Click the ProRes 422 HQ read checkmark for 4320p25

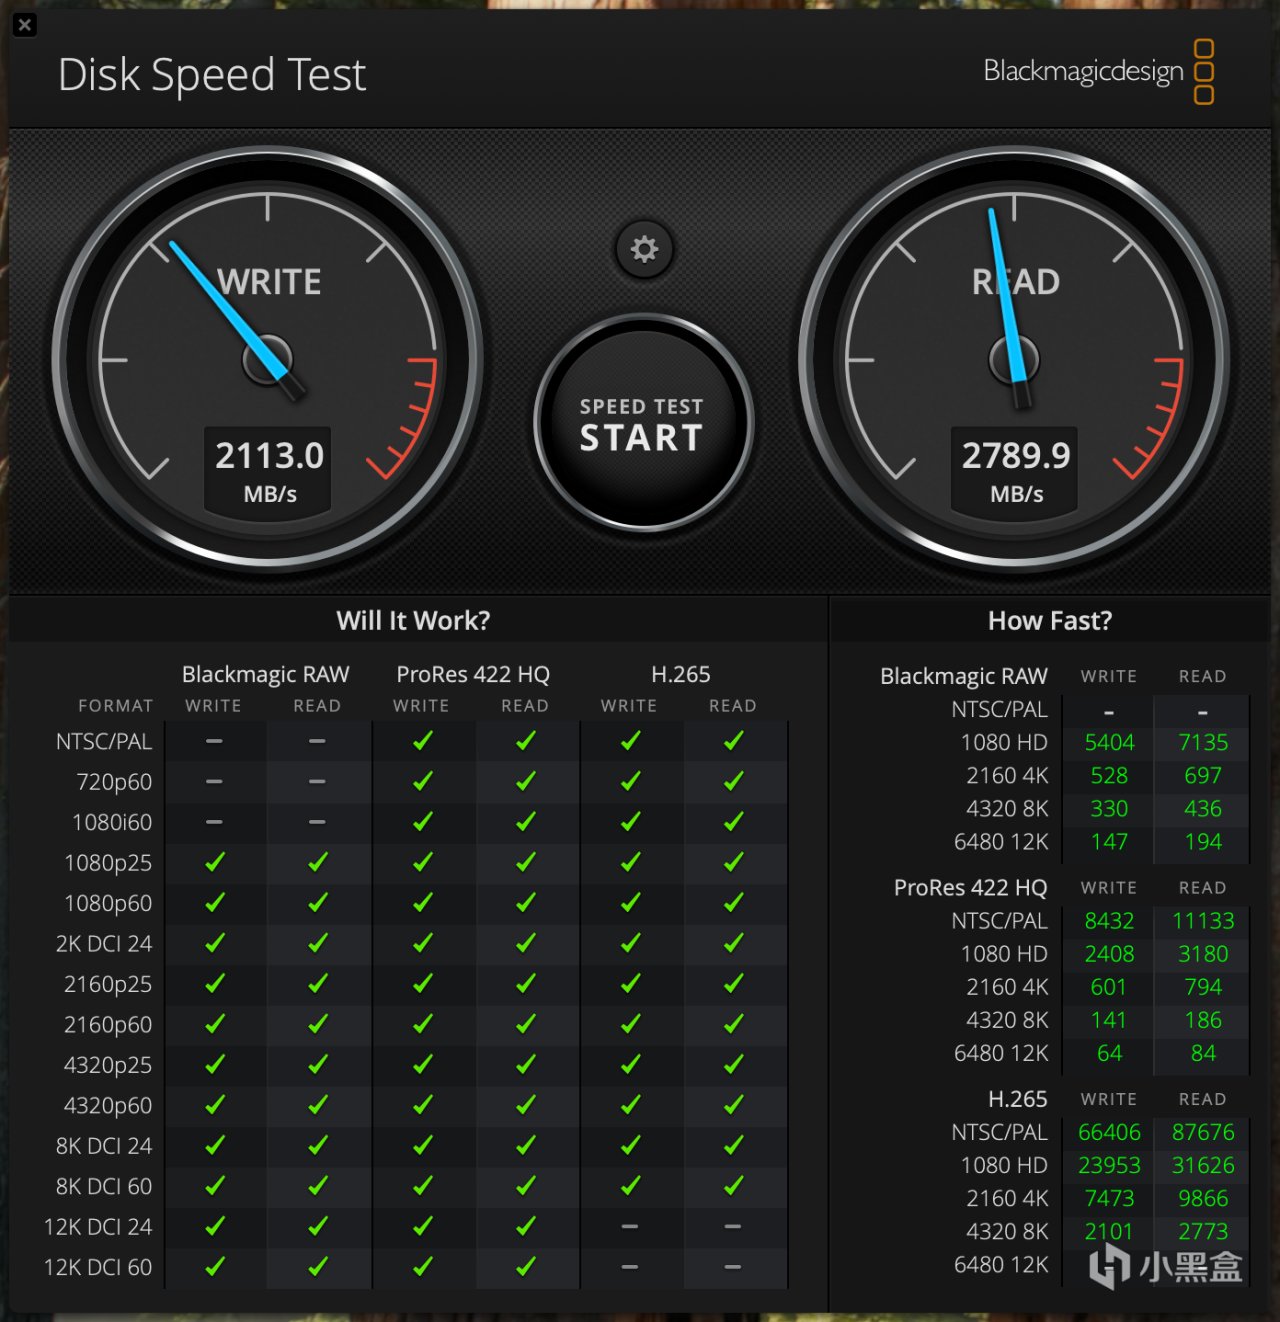[x=525, y=1065]
